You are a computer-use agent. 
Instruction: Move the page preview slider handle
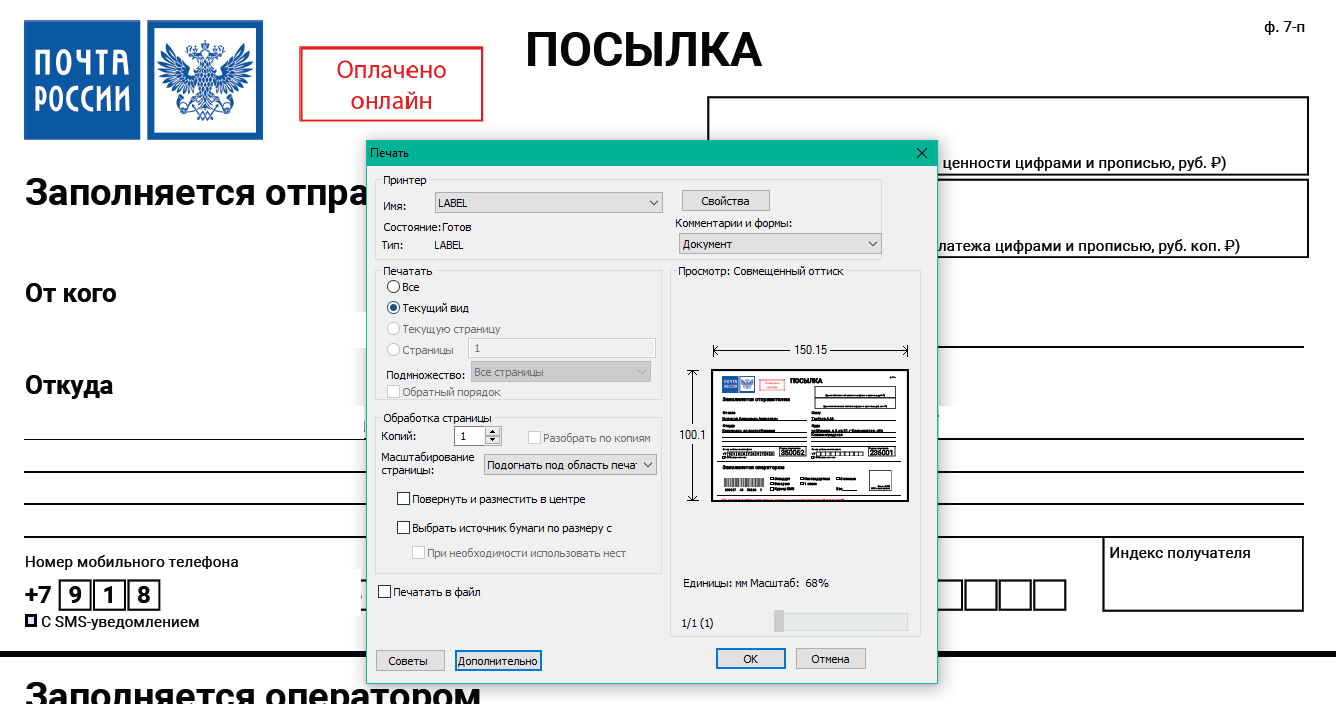[779, 622]
